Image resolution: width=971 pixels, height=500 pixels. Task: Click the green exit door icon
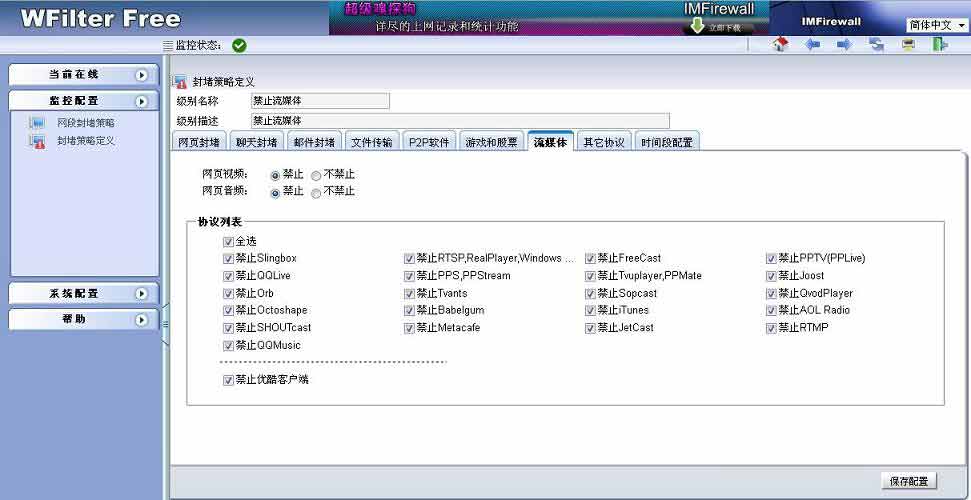pos(940,44)
